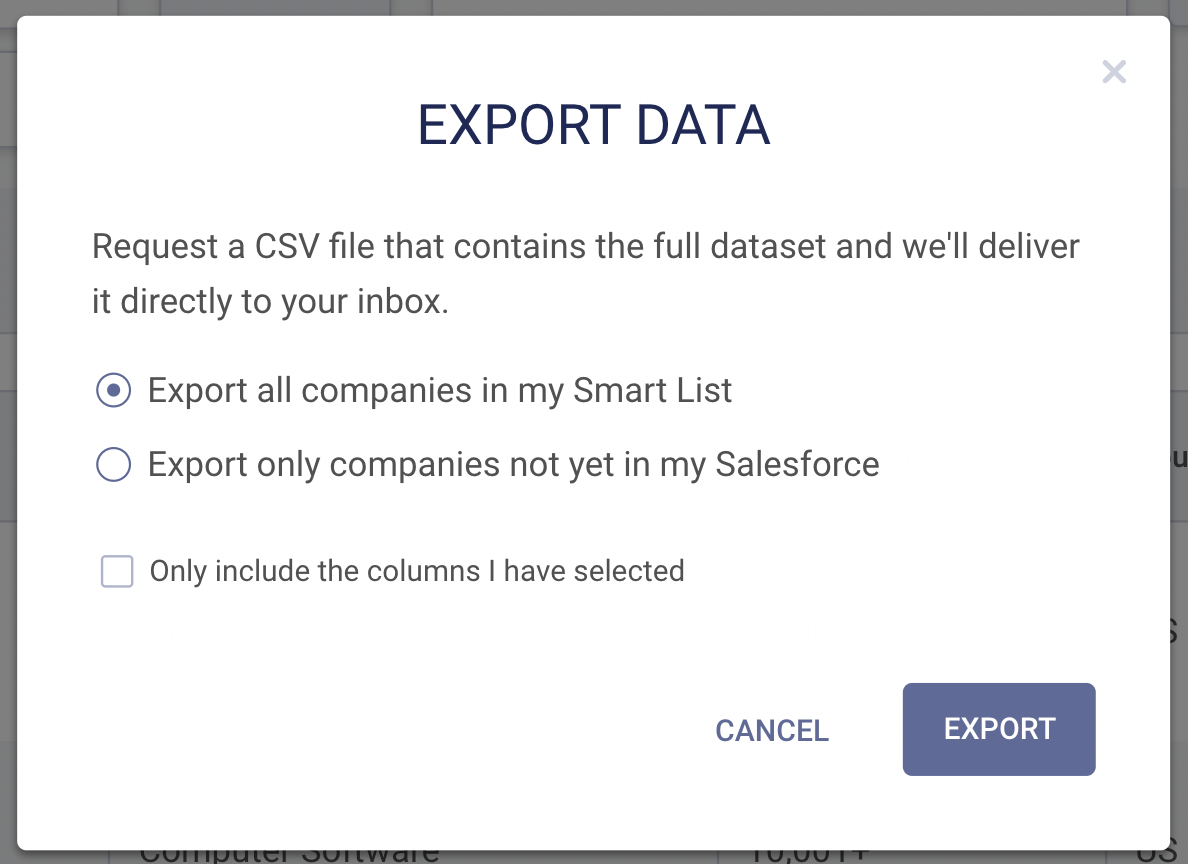The height and width of the screenshot is (864, 1188).
Task: Click the Smart List option label text
Action: [x=440, y=390]
